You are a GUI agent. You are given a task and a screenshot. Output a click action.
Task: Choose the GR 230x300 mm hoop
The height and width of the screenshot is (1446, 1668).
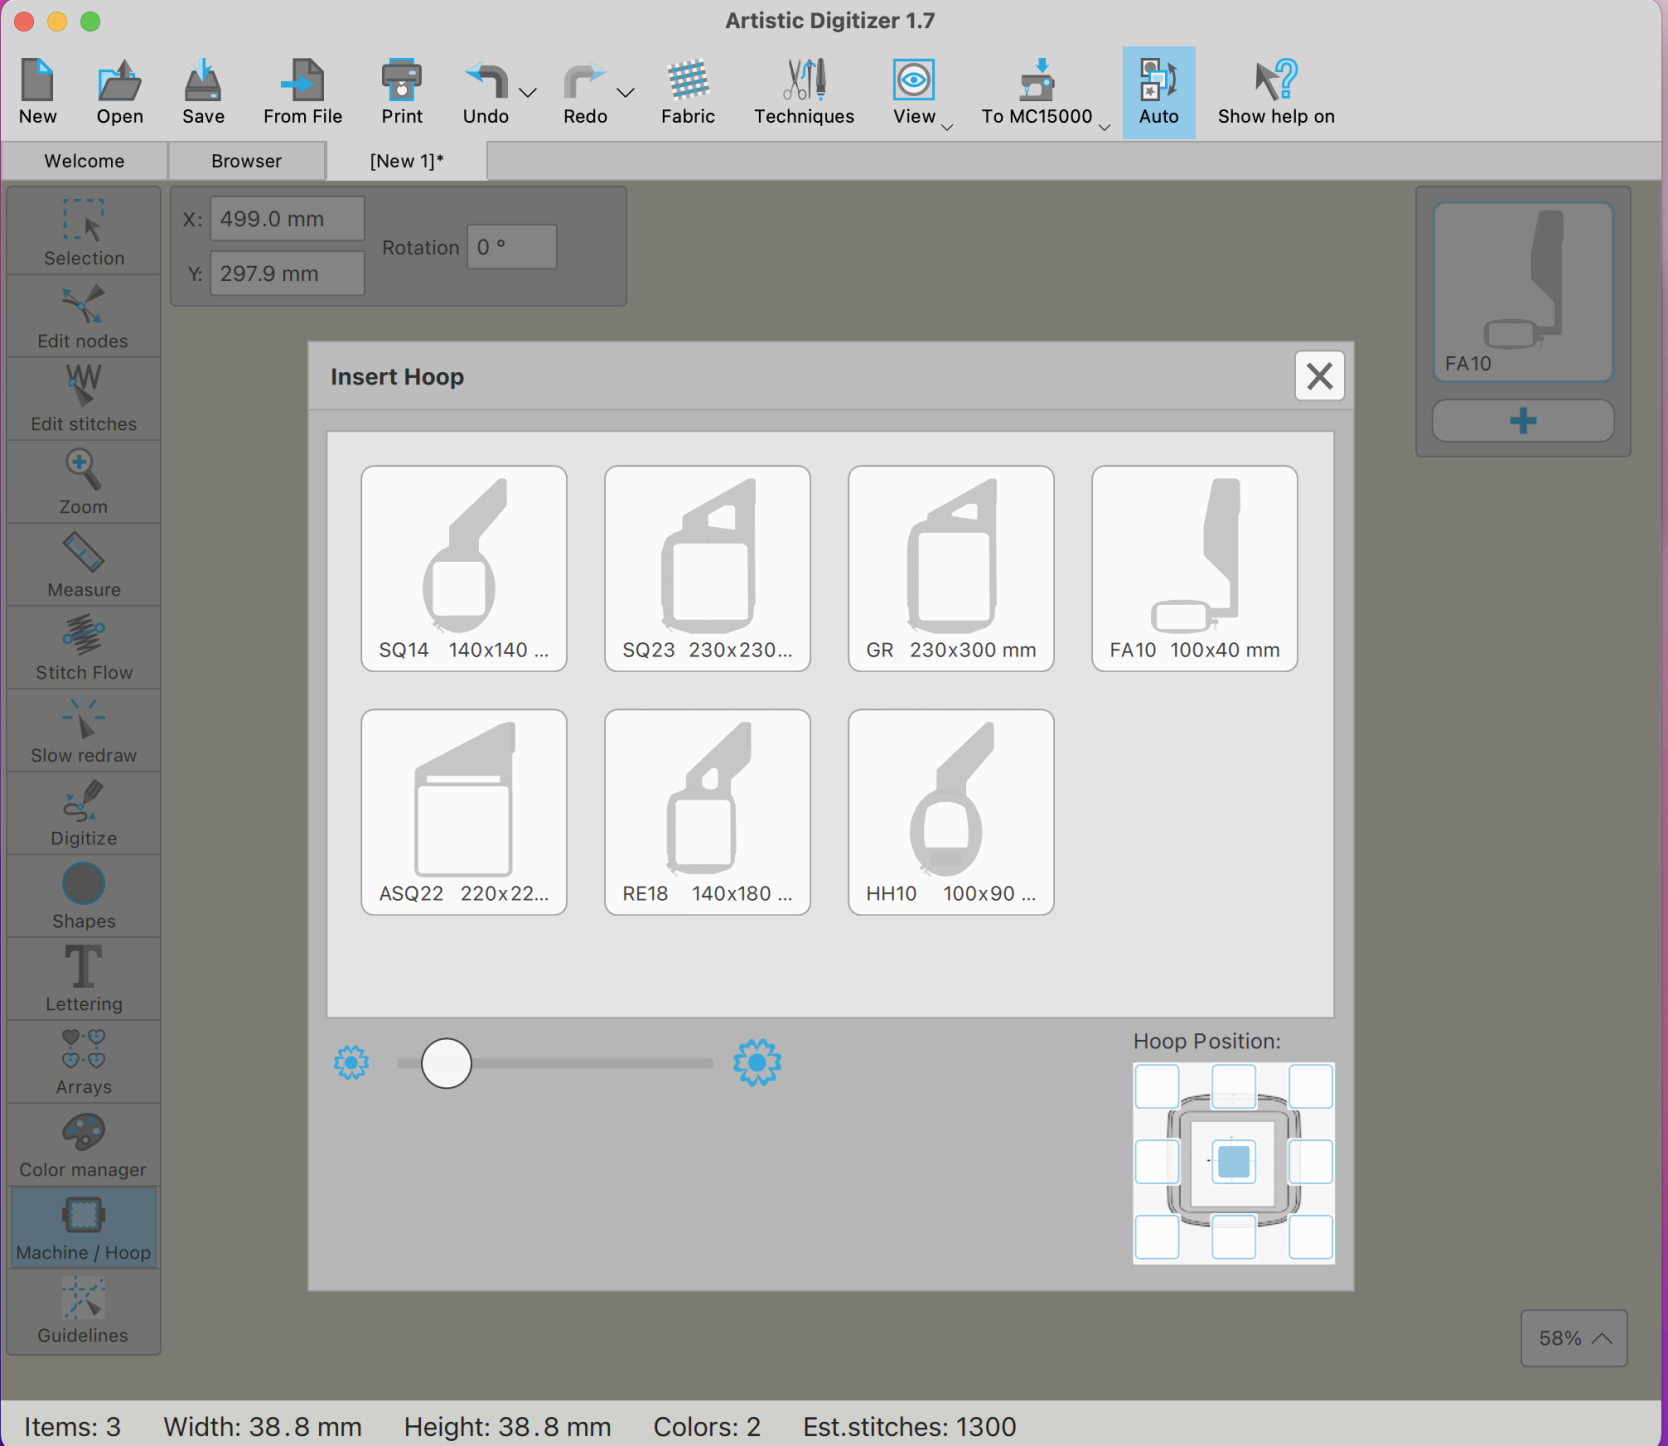(x=951, y=568)
